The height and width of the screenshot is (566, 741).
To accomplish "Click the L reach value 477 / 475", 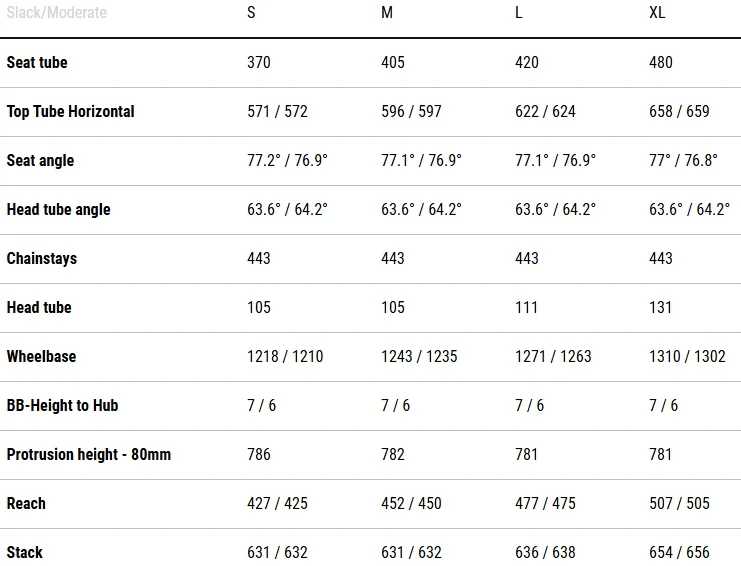I will (x=545, y=504).
